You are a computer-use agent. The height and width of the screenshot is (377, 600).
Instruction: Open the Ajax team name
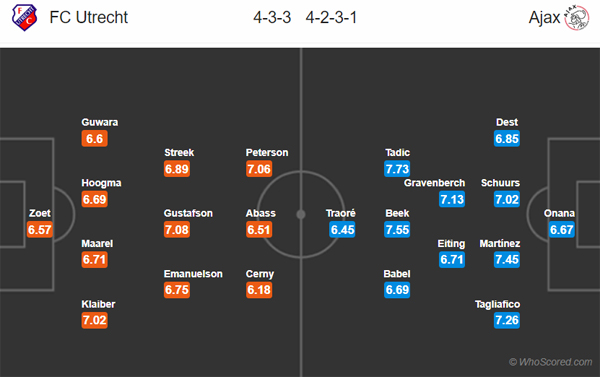click(544, 18)
